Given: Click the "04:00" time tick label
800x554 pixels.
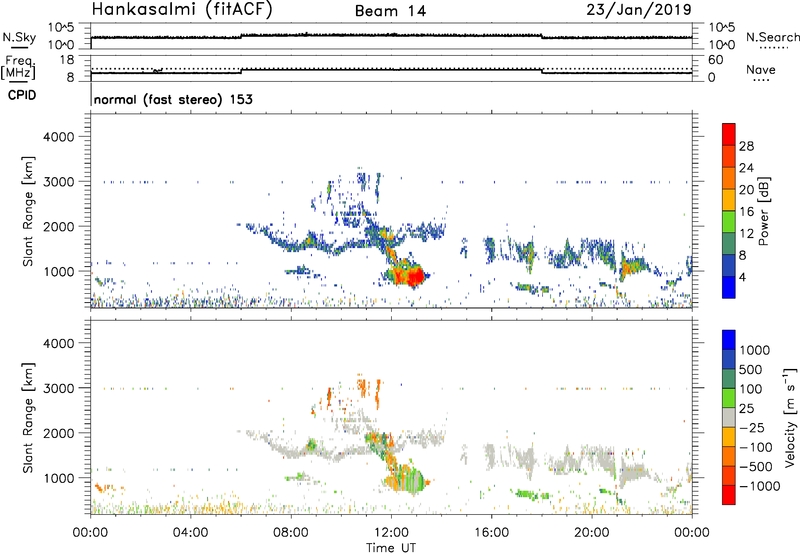Looking at the screenshot, I should [x=190, y=533].
